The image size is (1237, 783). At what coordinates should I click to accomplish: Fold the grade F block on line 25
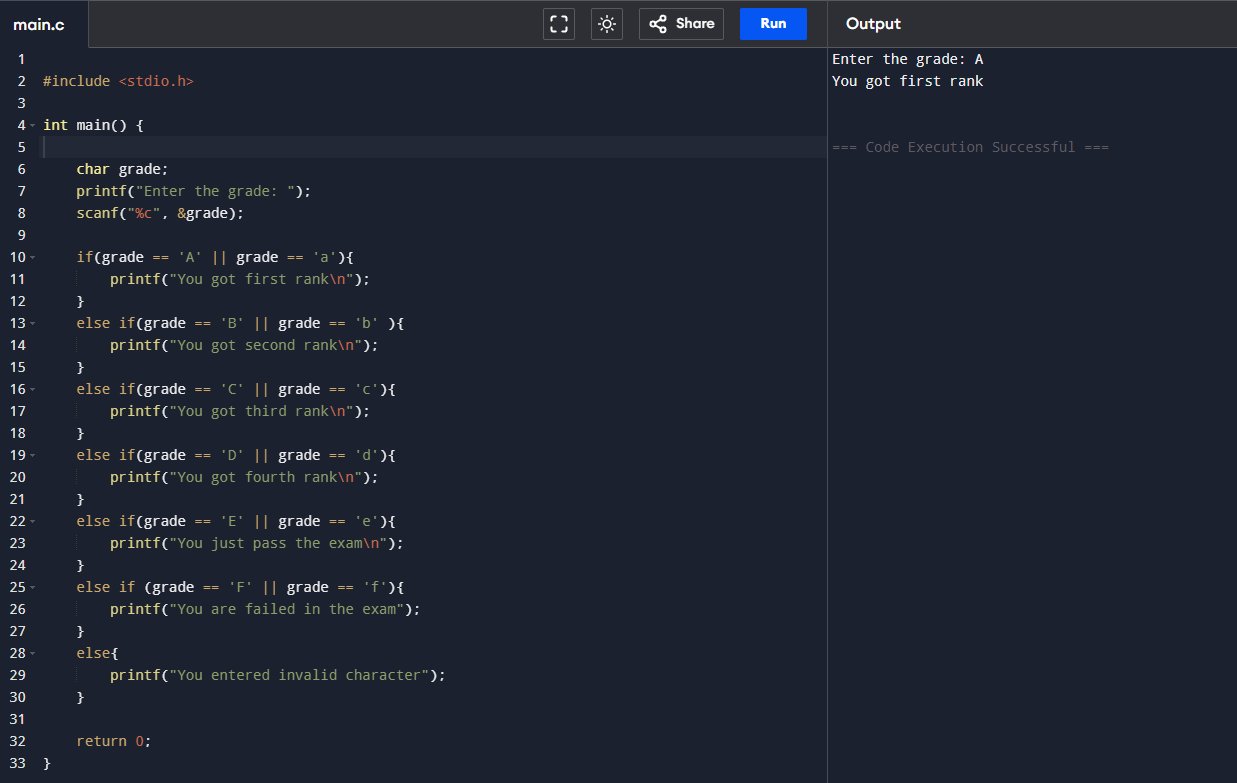33,588
